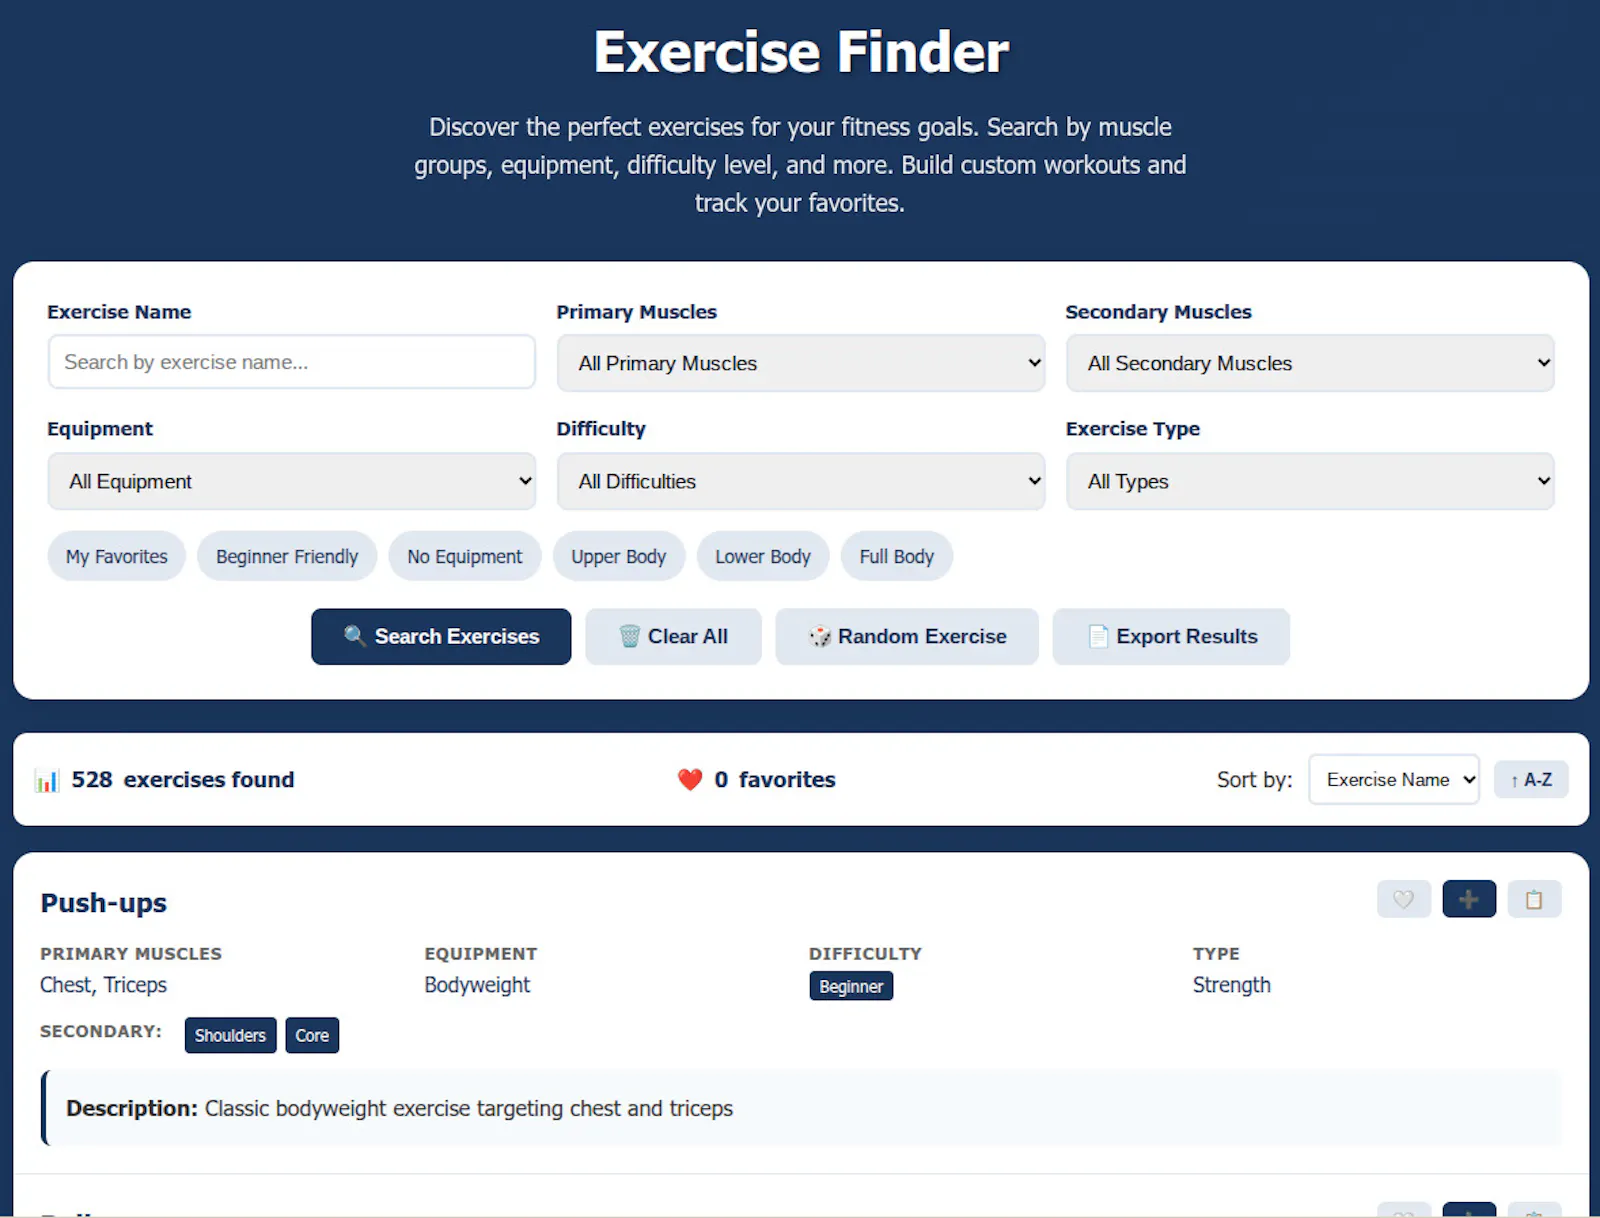Toggle the Beginner Friendly quick filter
This screenshot has width=1600, height=1218.
coord(287,556)
